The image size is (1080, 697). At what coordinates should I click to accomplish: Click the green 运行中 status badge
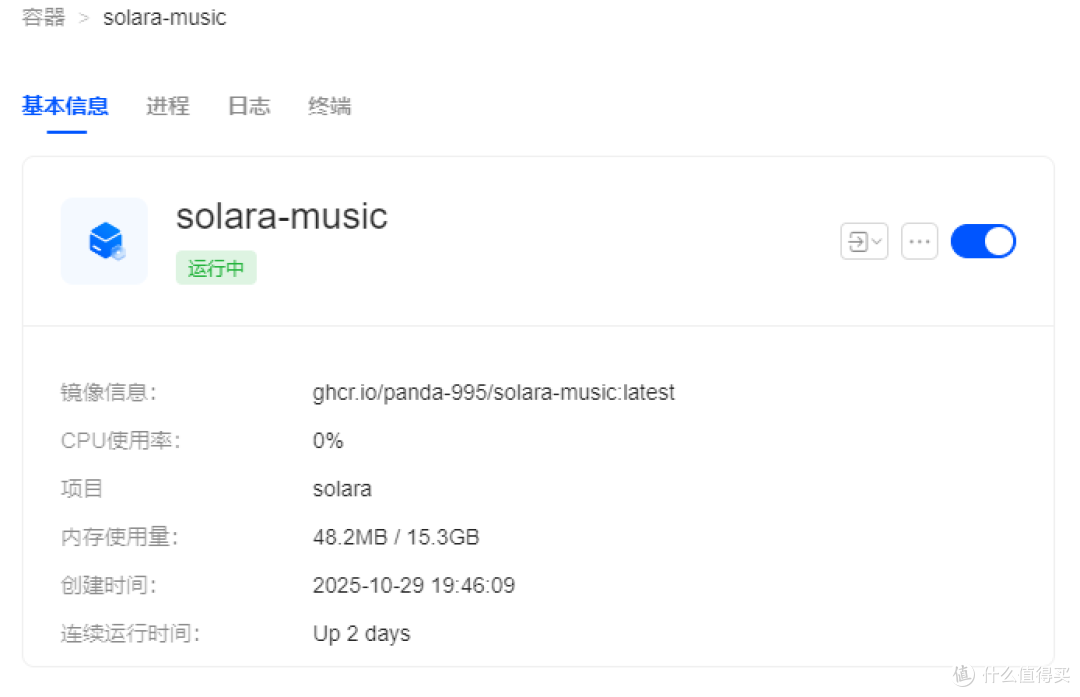(216, 268)
